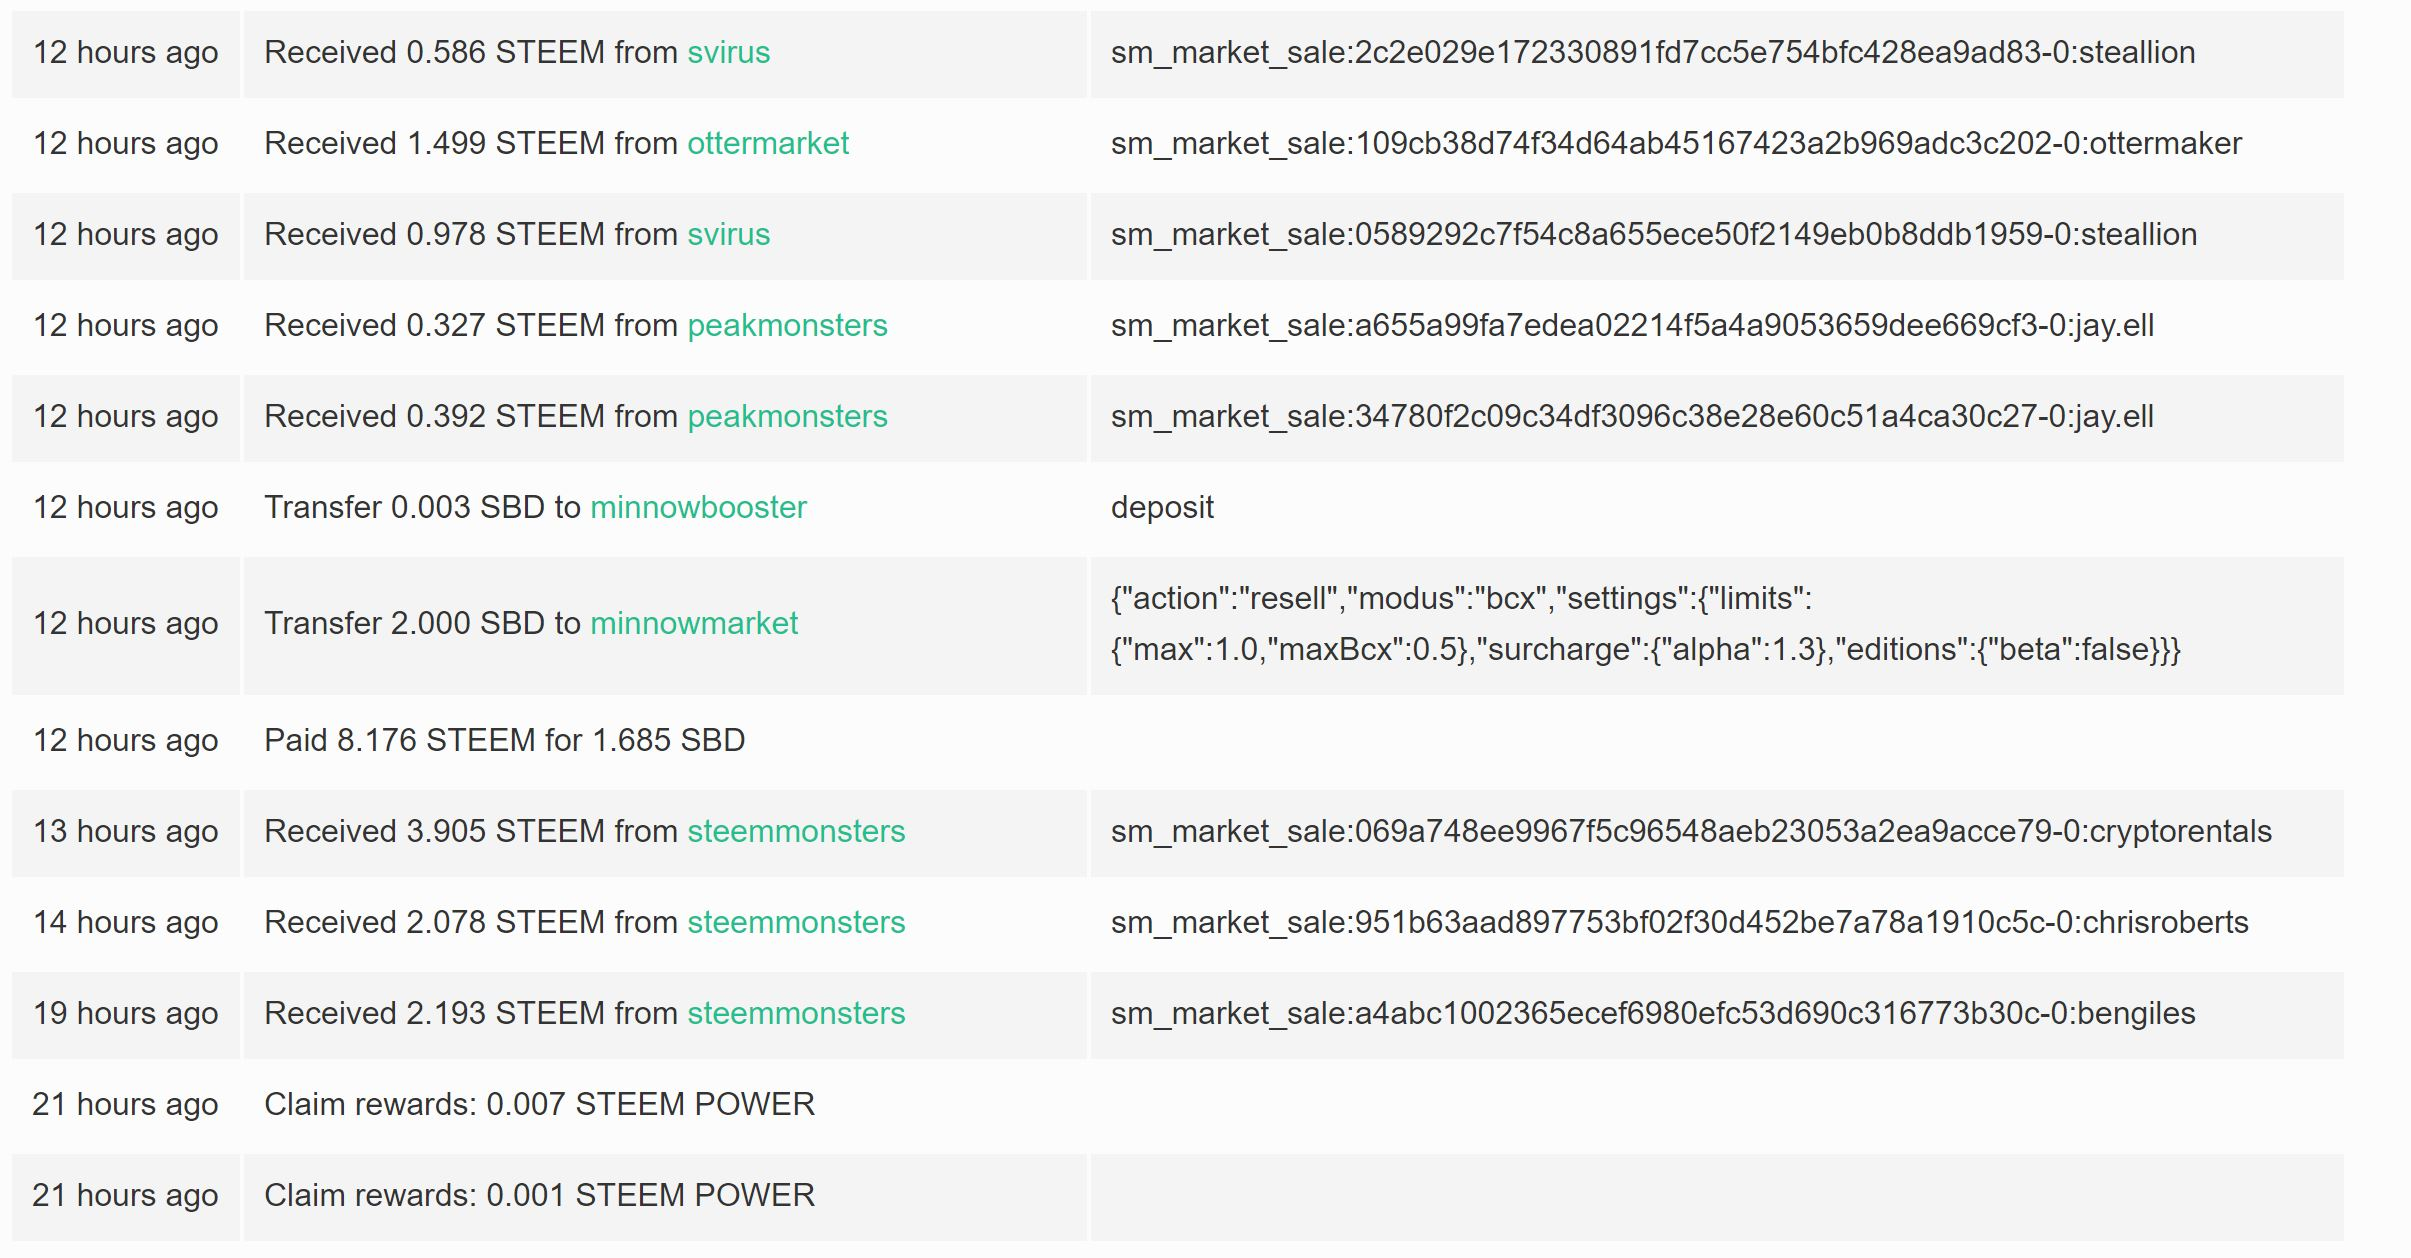The image size is (2411, 1258).
Task: Click the memo ending in cryptorentals
Action: pyautogui.click(x=1691, y=831)
